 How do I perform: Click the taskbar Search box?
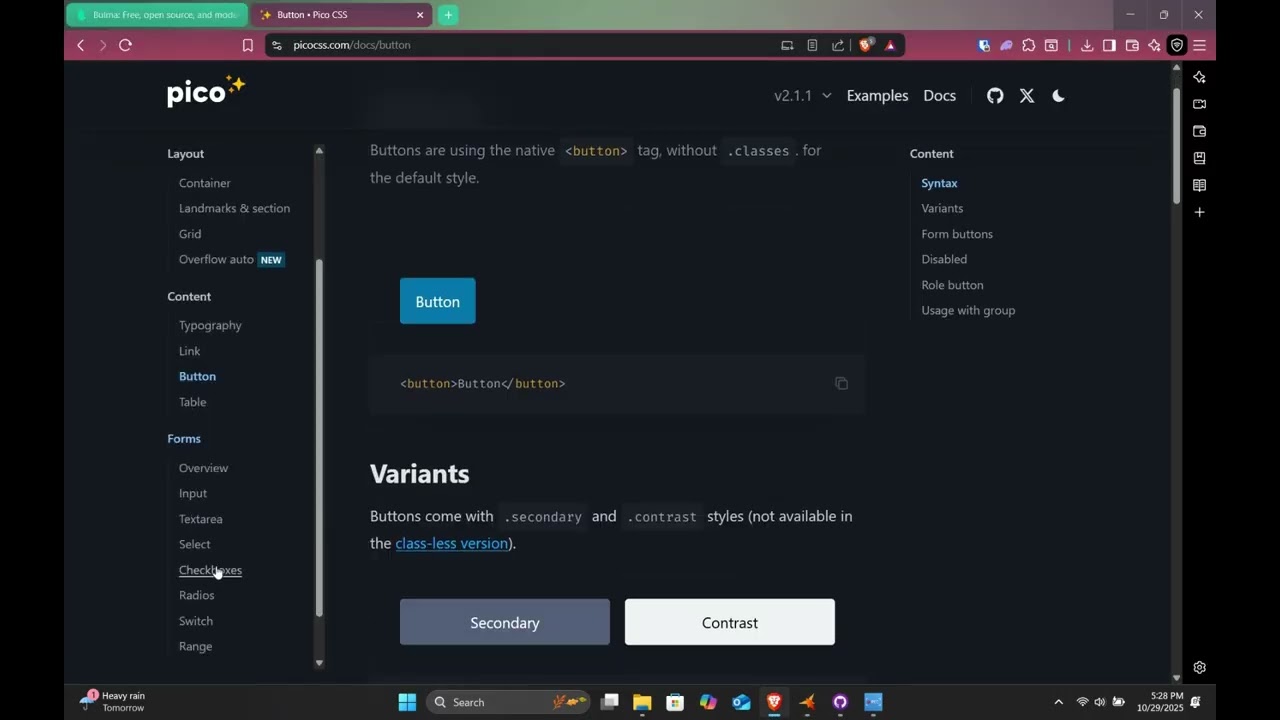tap(508, 702)
